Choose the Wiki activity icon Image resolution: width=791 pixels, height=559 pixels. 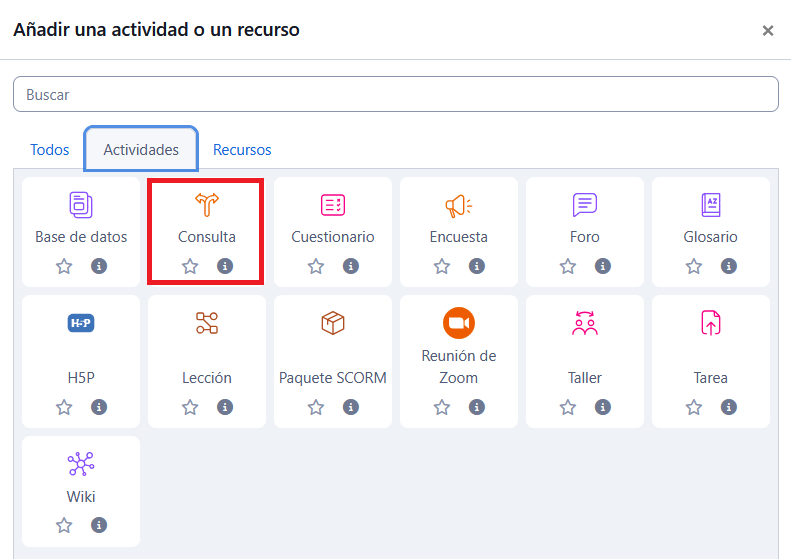pos(81,463)
